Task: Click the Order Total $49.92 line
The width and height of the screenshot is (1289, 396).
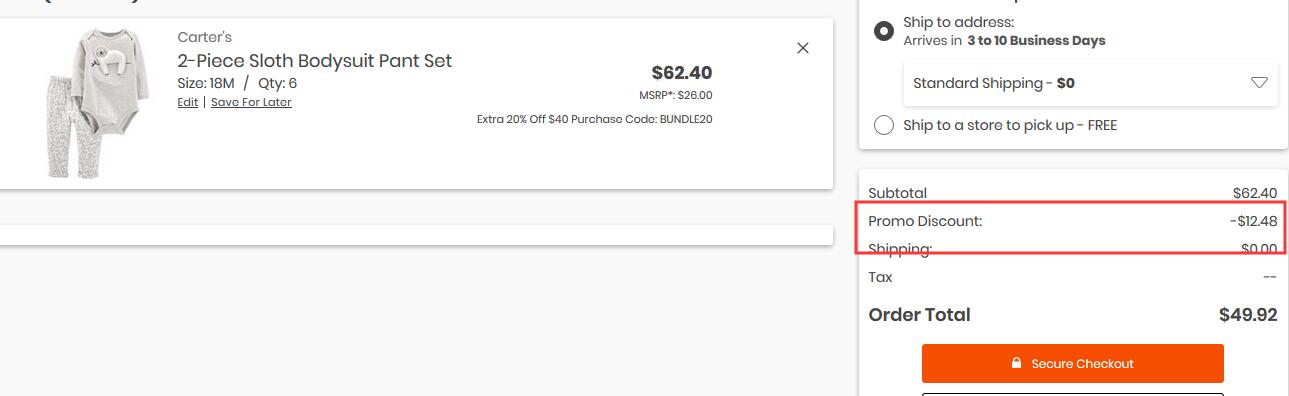Action: [x=1073, y=314]
